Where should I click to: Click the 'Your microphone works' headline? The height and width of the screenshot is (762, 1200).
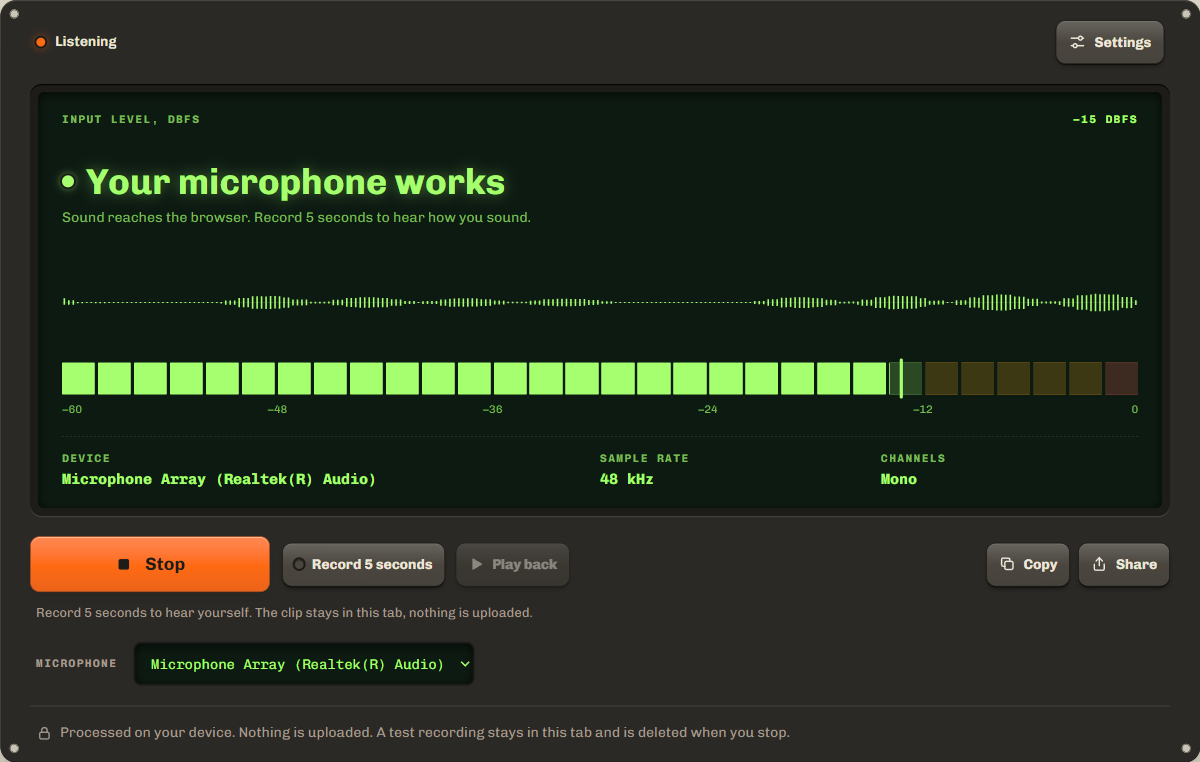(x=295, y=182)
